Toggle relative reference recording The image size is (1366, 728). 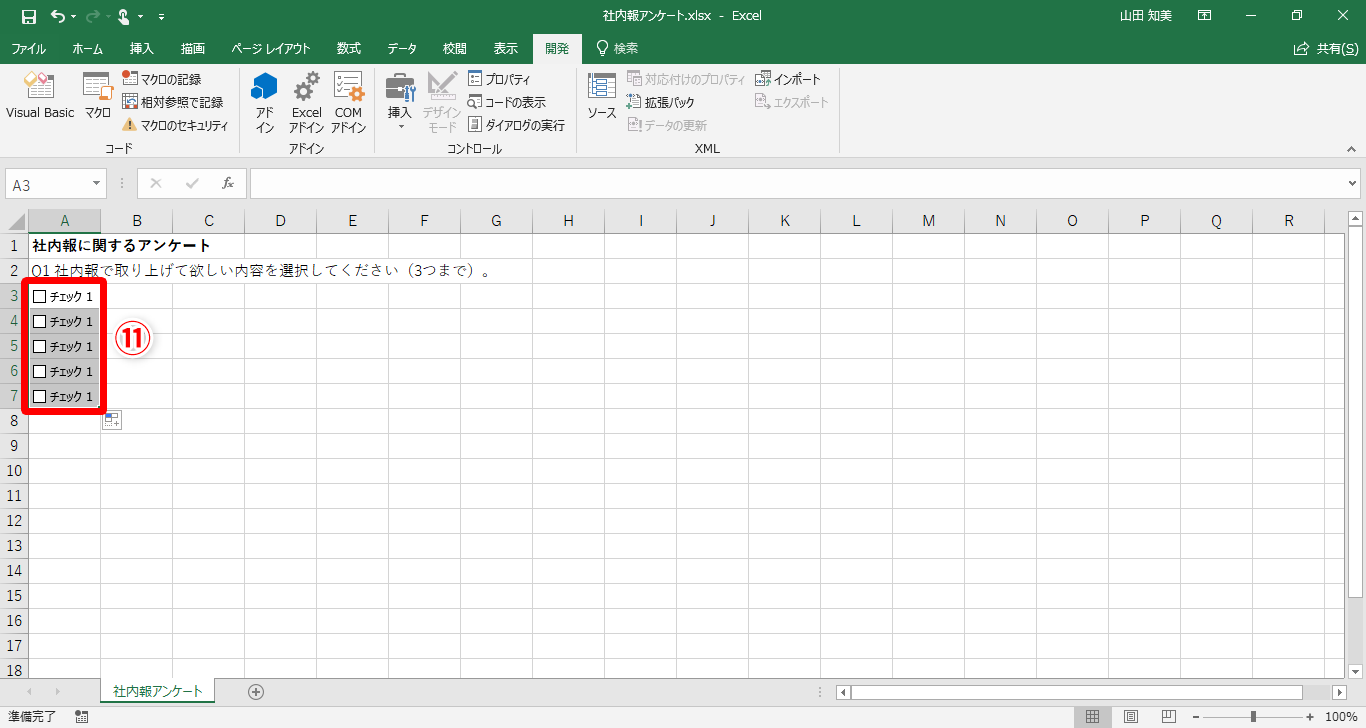172,102
